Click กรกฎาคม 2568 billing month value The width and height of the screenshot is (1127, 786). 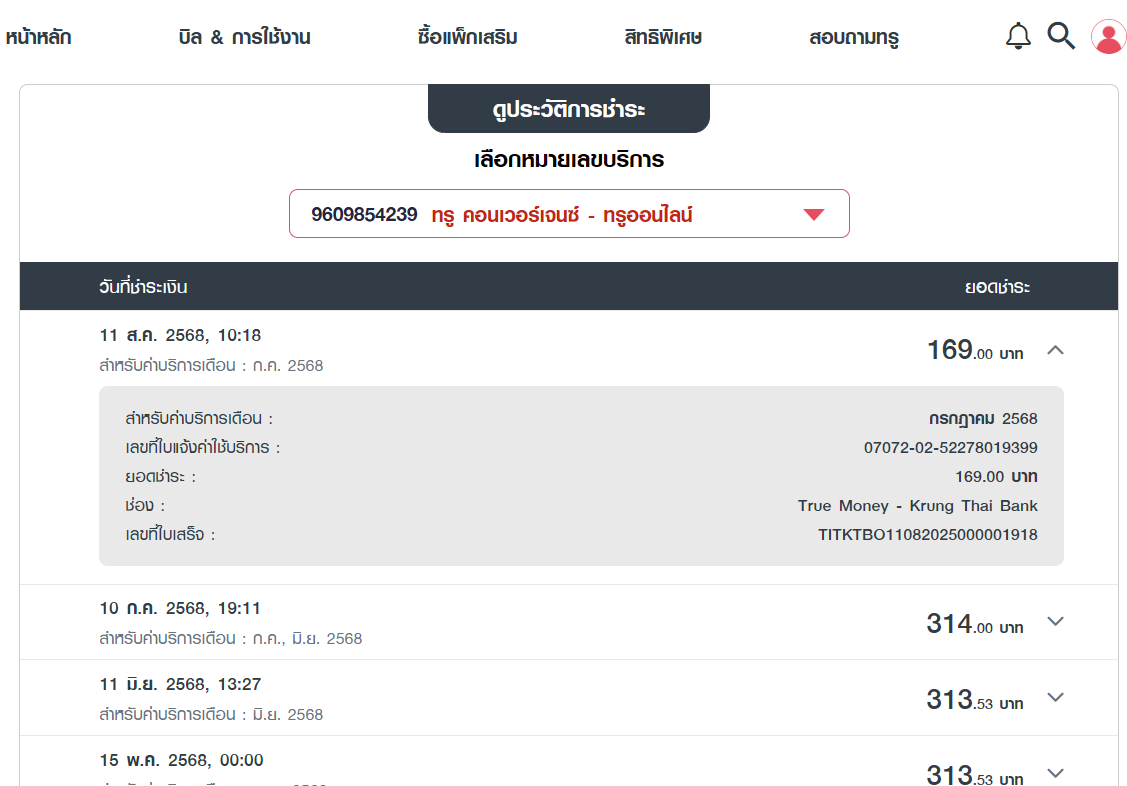tap(983, 419)
